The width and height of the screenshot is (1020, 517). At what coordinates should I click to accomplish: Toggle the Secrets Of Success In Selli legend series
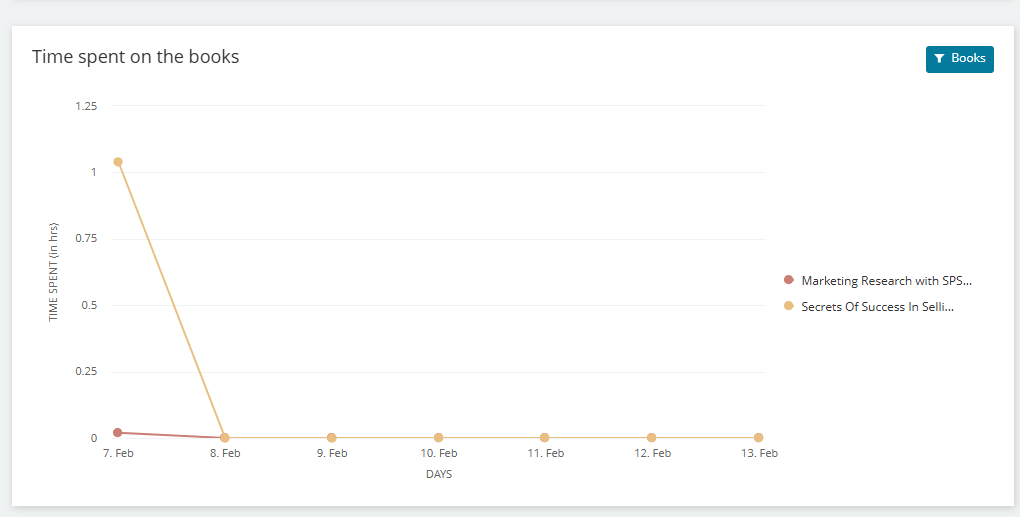[x=877, y=307]
